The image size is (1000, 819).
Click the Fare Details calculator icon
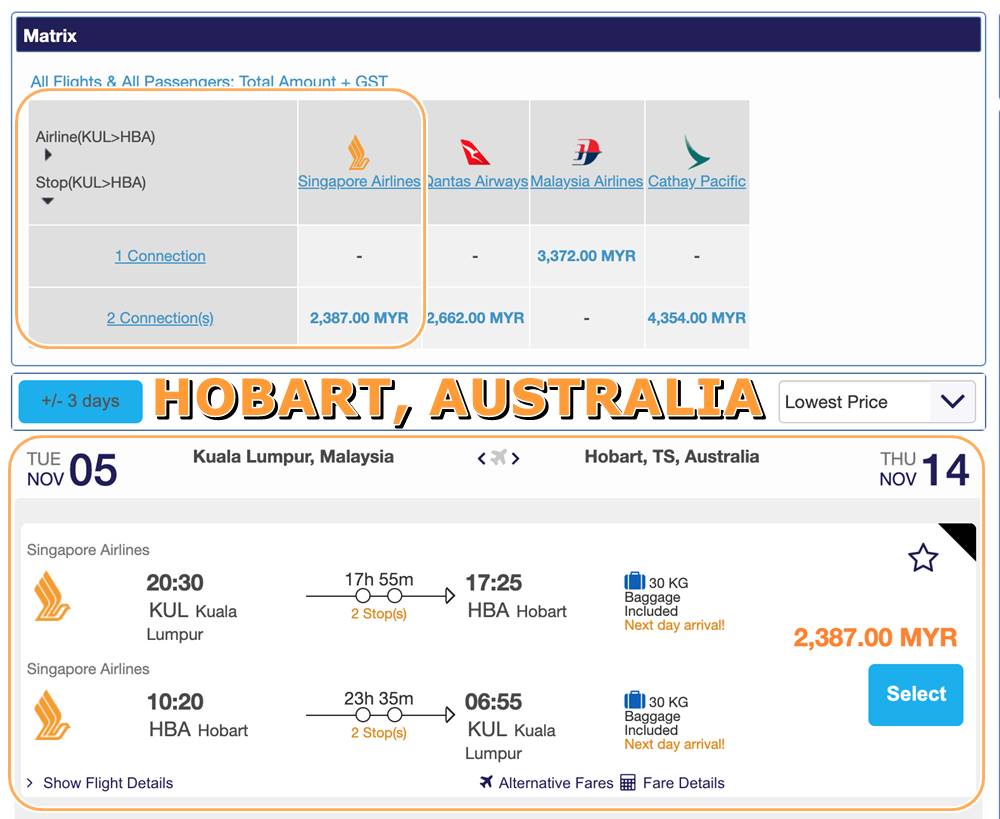[628, 782]
